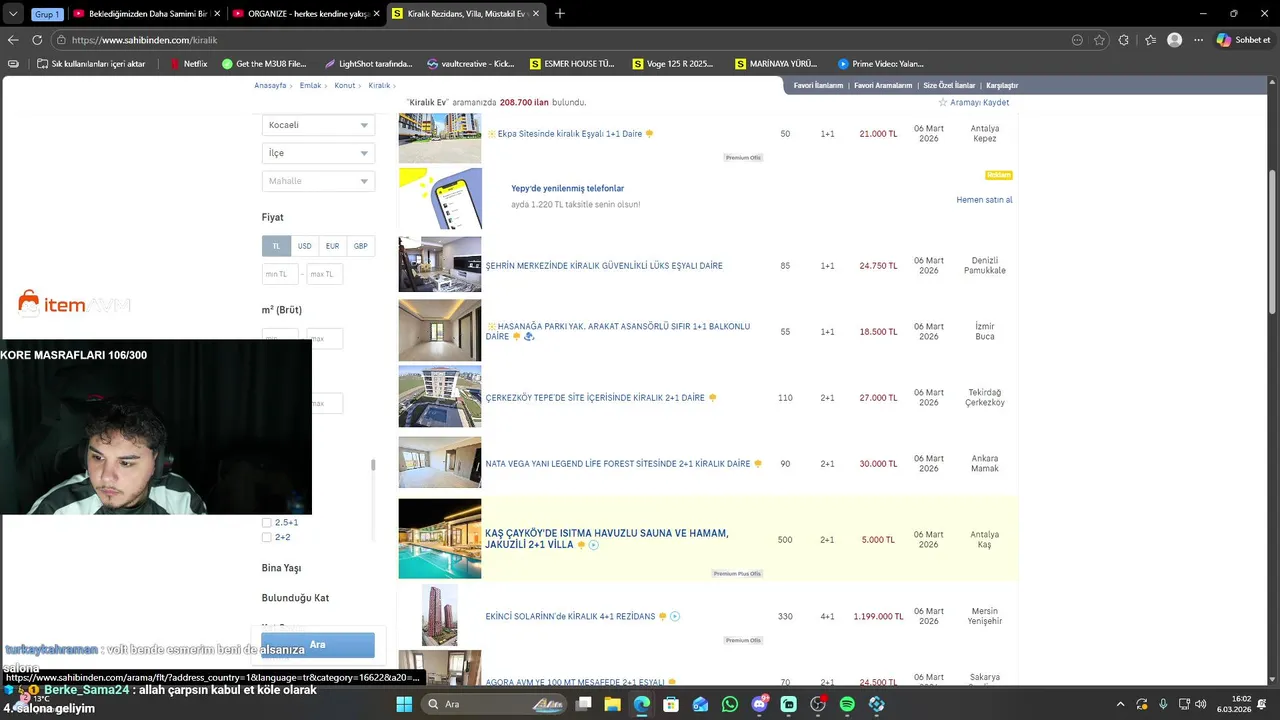The width and height of the screenshot is (1280, 720).
Task: Reload the page with the refresh icon
Action: [x=37, y=40]
